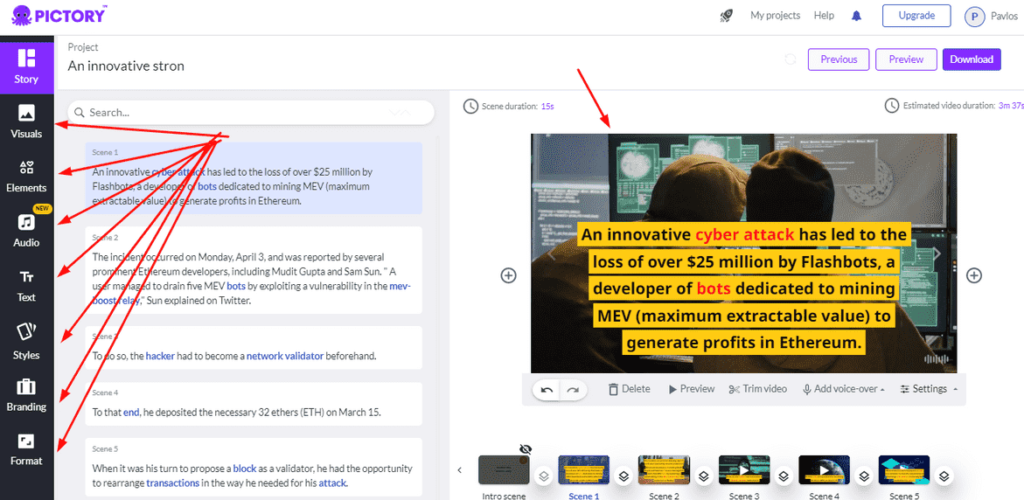Image resolution: width=1024 pixels, height=500 pixels.
Task: Open the Format panel
Action: click(x=27, y=450)
